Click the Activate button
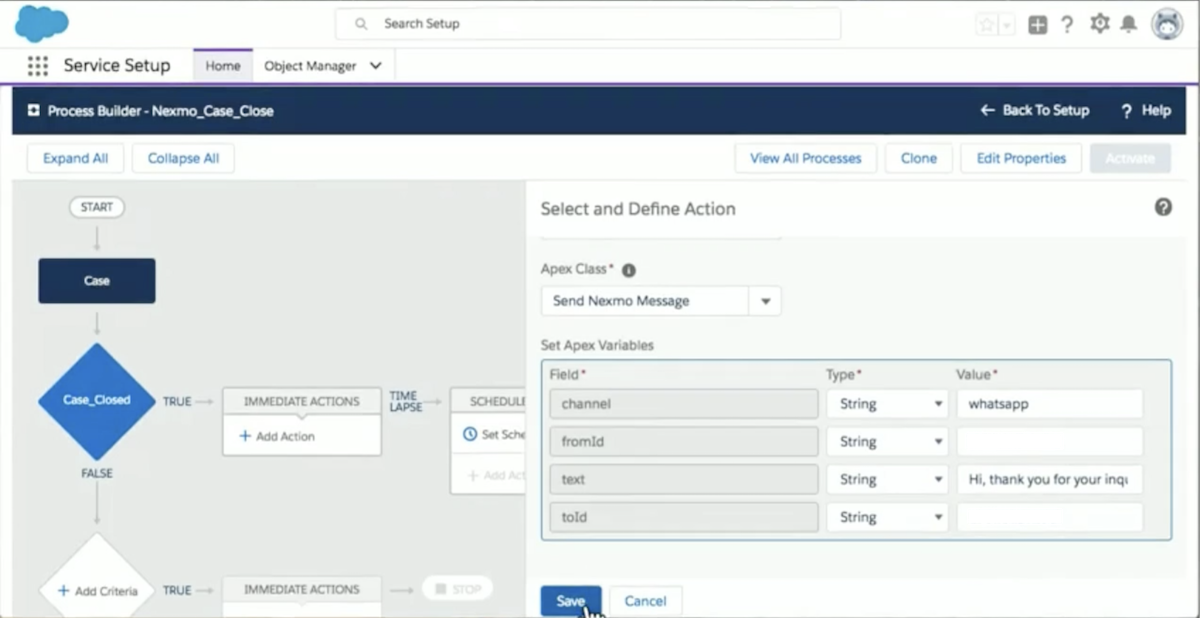This screenshot has height=618, width=1200. click(1130, 158)
